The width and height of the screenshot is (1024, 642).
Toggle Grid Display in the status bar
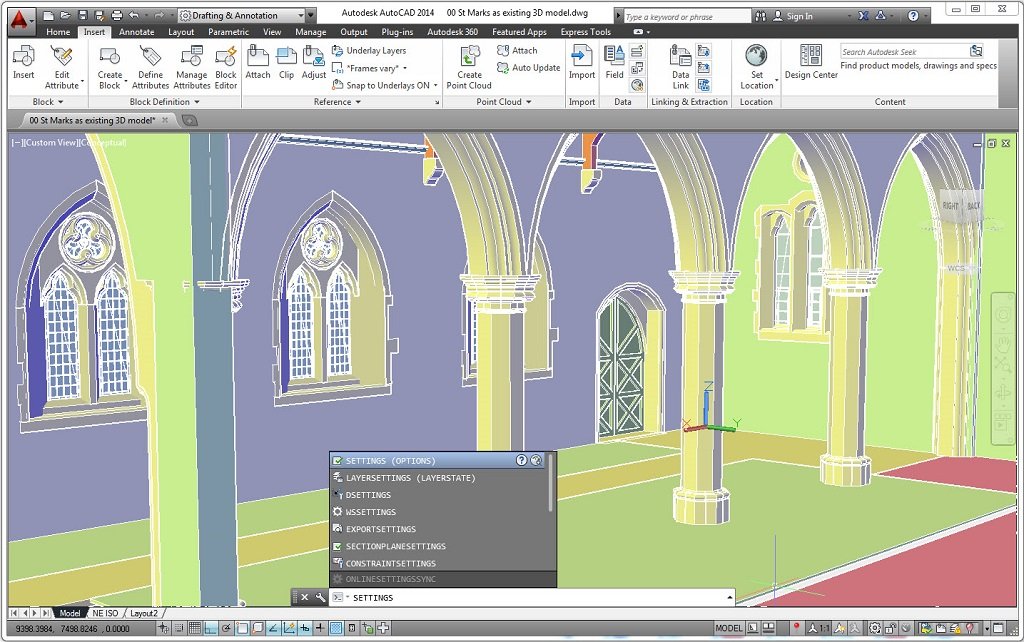(x=195, y=629)
